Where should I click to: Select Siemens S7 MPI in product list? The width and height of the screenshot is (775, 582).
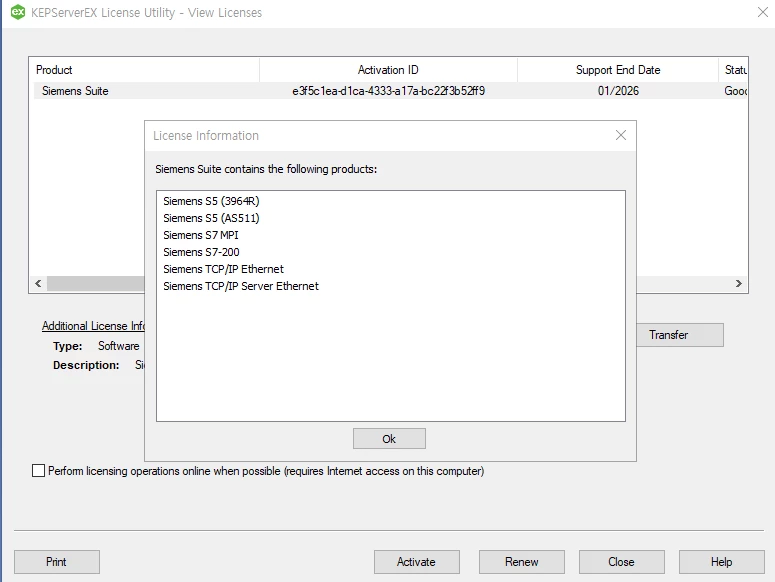[201, 235]
